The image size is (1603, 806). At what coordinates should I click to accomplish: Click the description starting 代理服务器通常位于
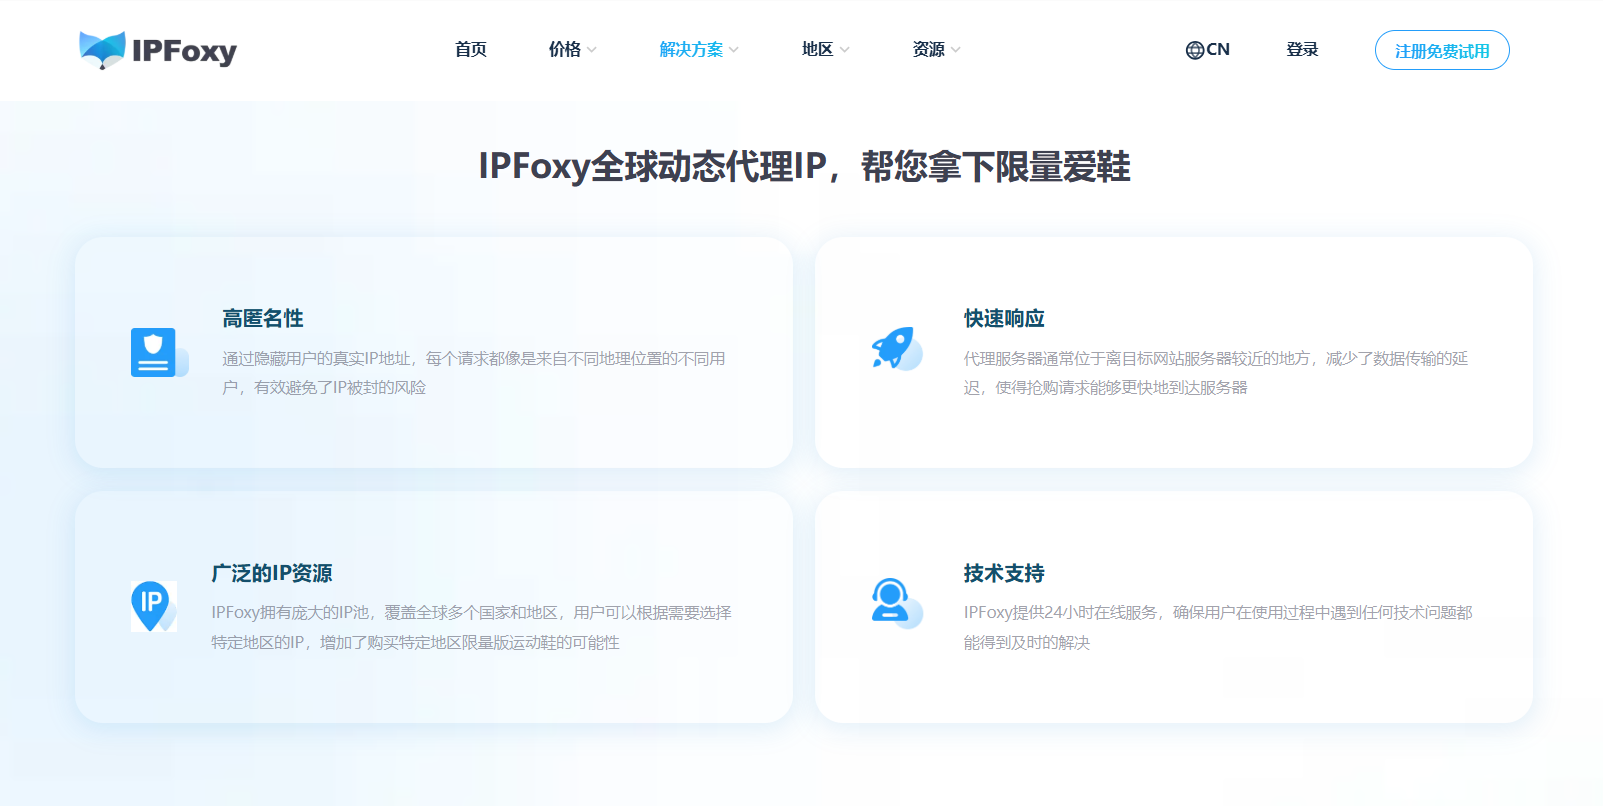[x=1216, y=373]
